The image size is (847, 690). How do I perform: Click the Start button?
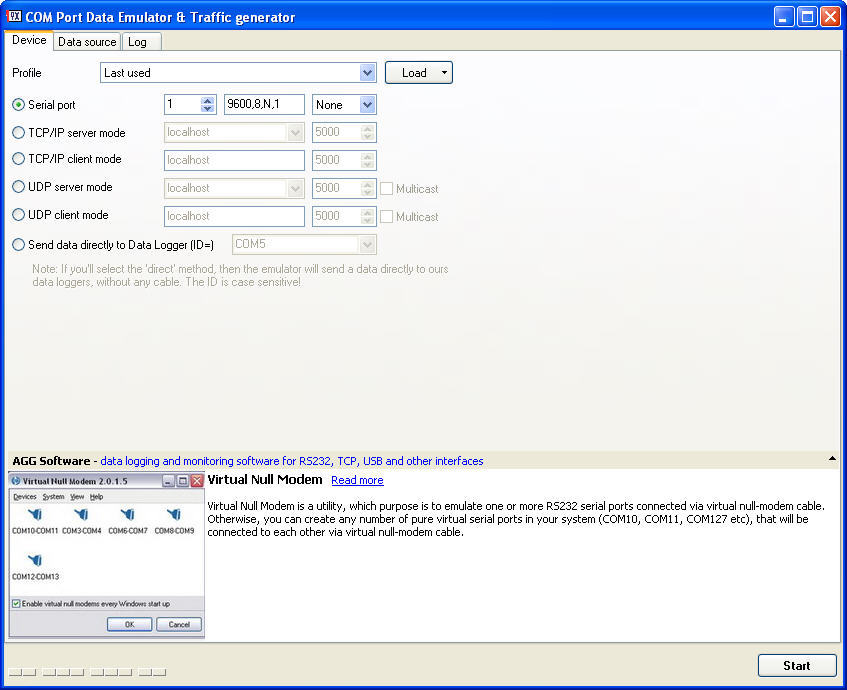pos(796,665)
